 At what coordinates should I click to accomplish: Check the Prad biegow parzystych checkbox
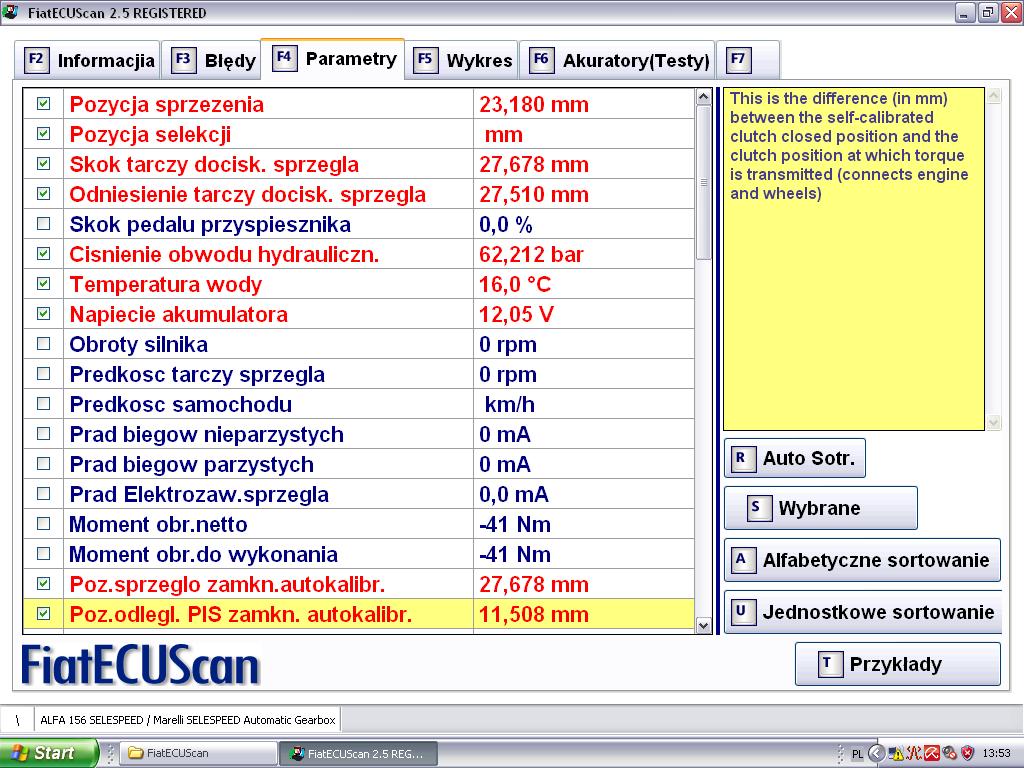[x=43, y=464]
